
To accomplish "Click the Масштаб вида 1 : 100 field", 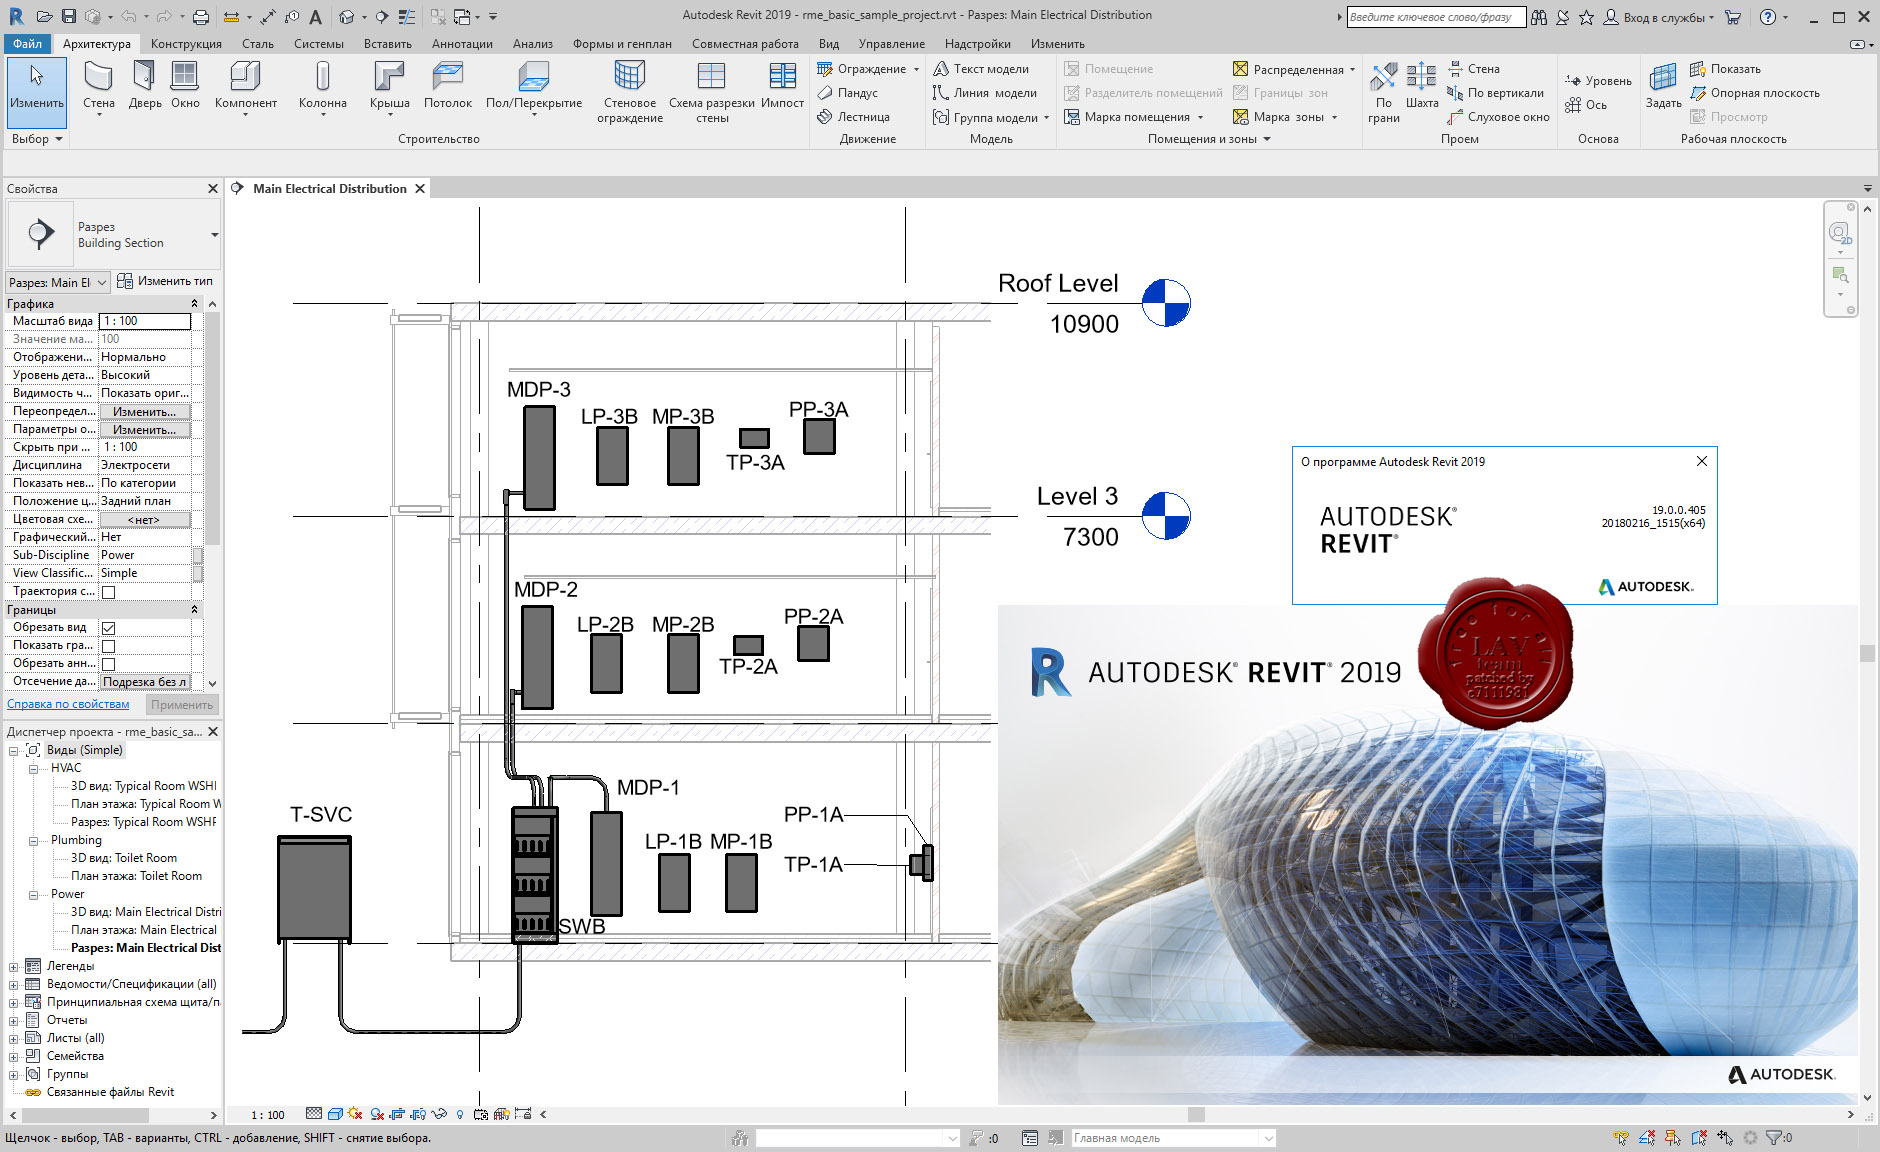I will [145, 321].
